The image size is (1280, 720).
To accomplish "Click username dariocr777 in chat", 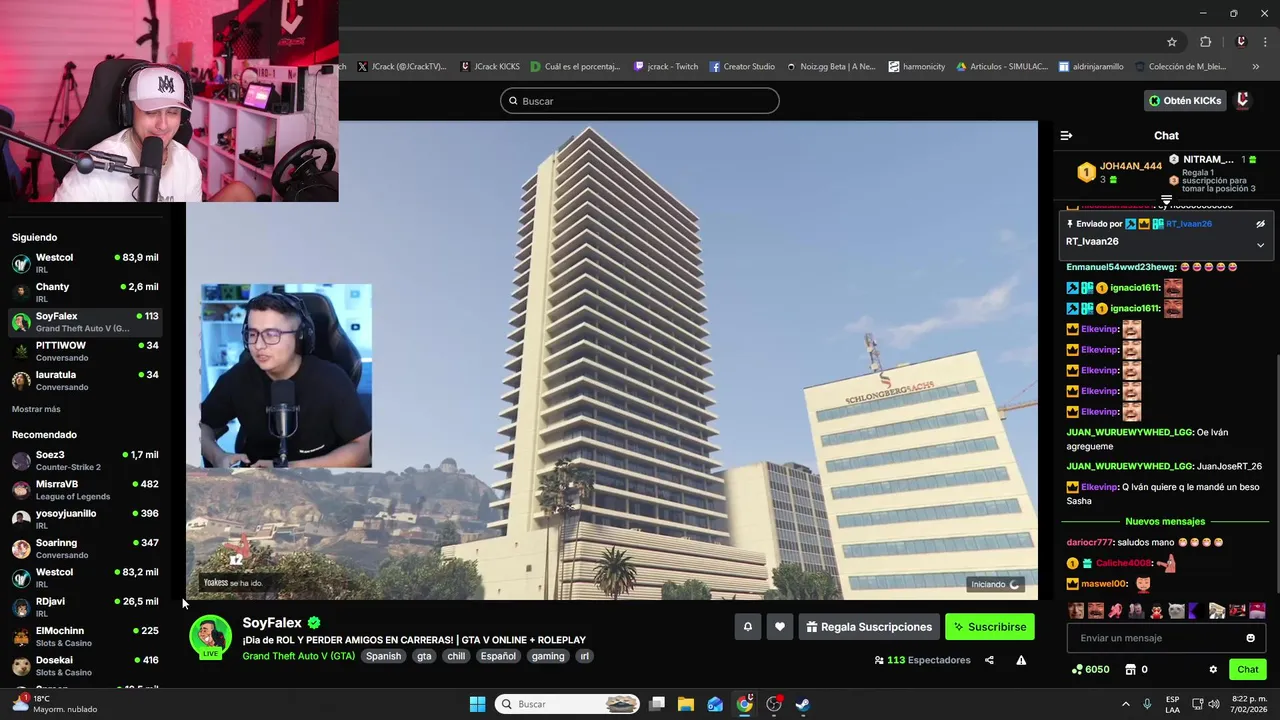I will [1089, 542].
